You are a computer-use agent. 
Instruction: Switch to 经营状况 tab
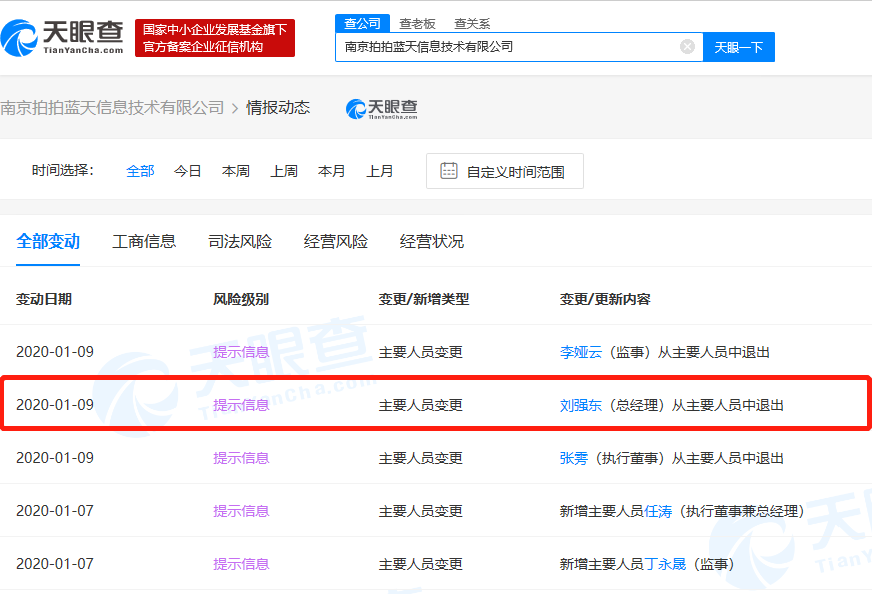pyautogui.click(x=431, y=241)
